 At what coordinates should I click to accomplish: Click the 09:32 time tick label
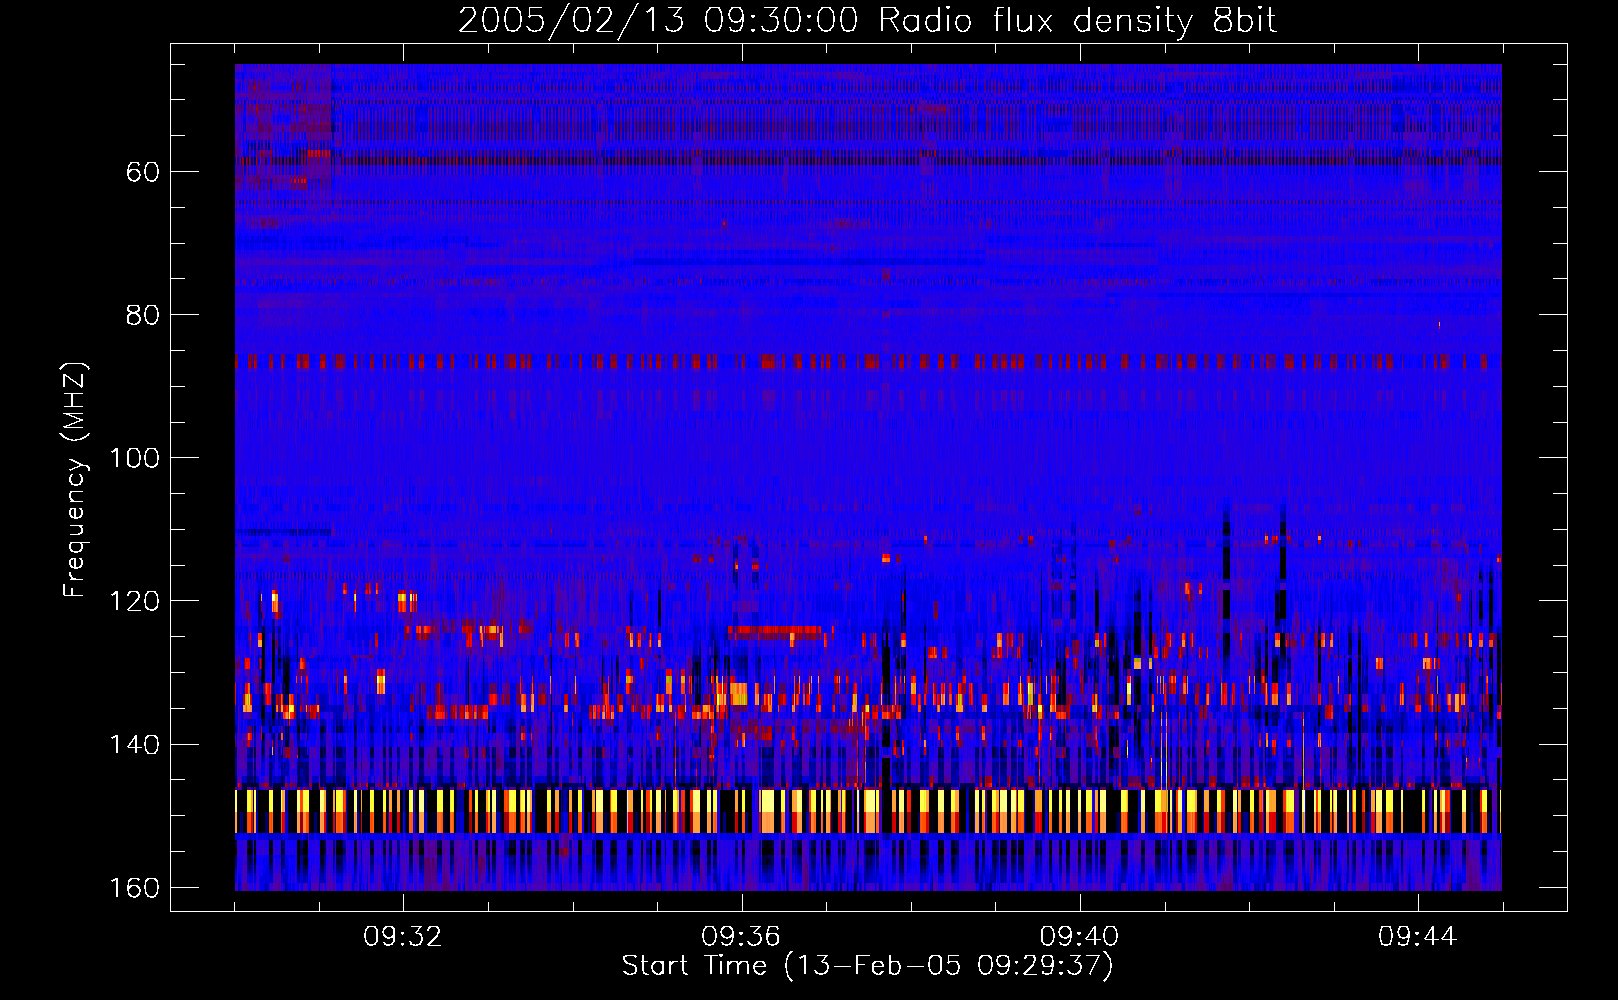(x=403, y=937)
